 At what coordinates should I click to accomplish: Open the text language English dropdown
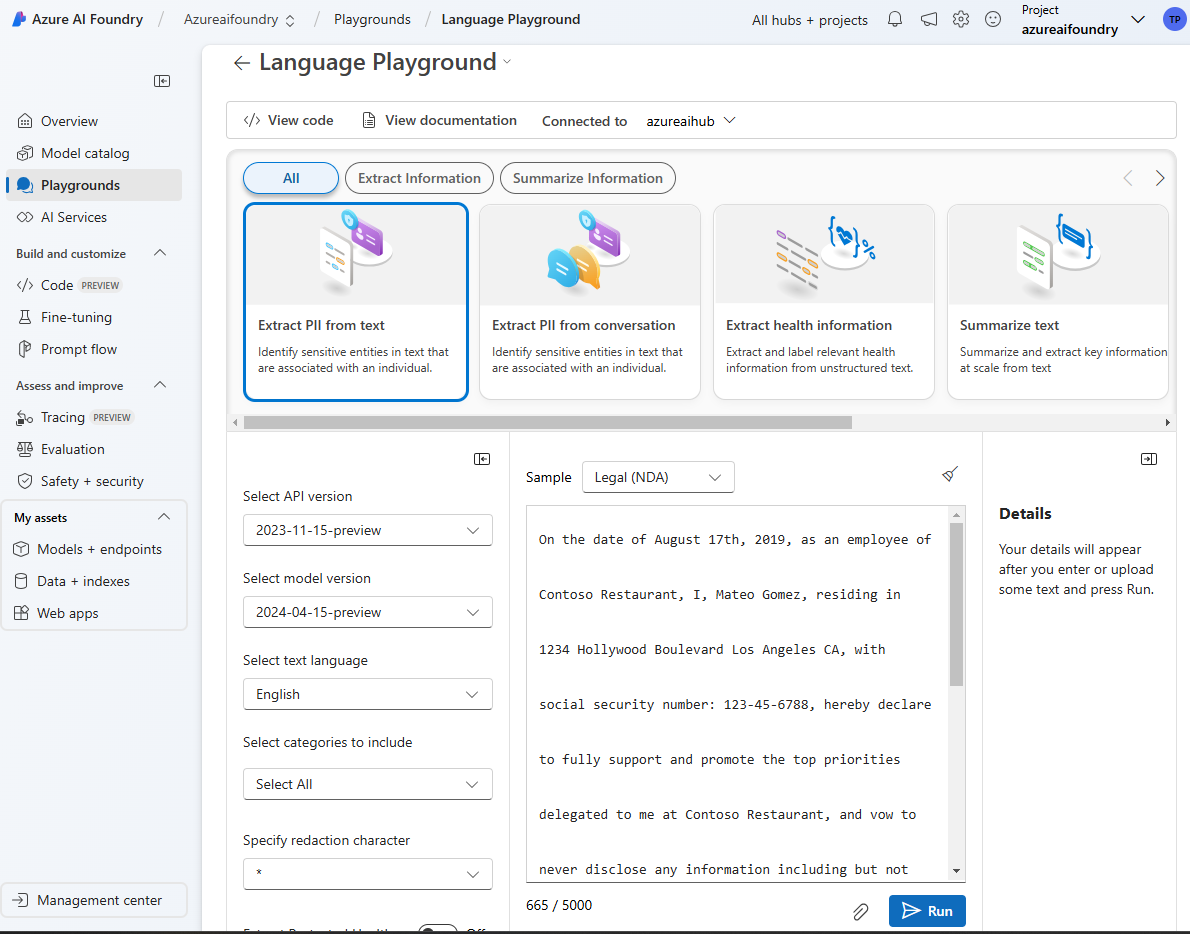click(x=367, y=694)
